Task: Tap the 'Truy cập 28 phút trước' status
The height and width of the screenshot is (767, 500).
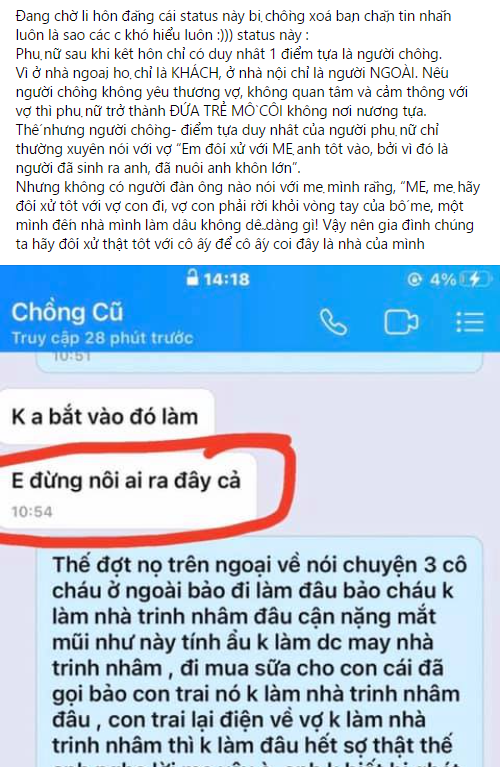Action: 102,338
